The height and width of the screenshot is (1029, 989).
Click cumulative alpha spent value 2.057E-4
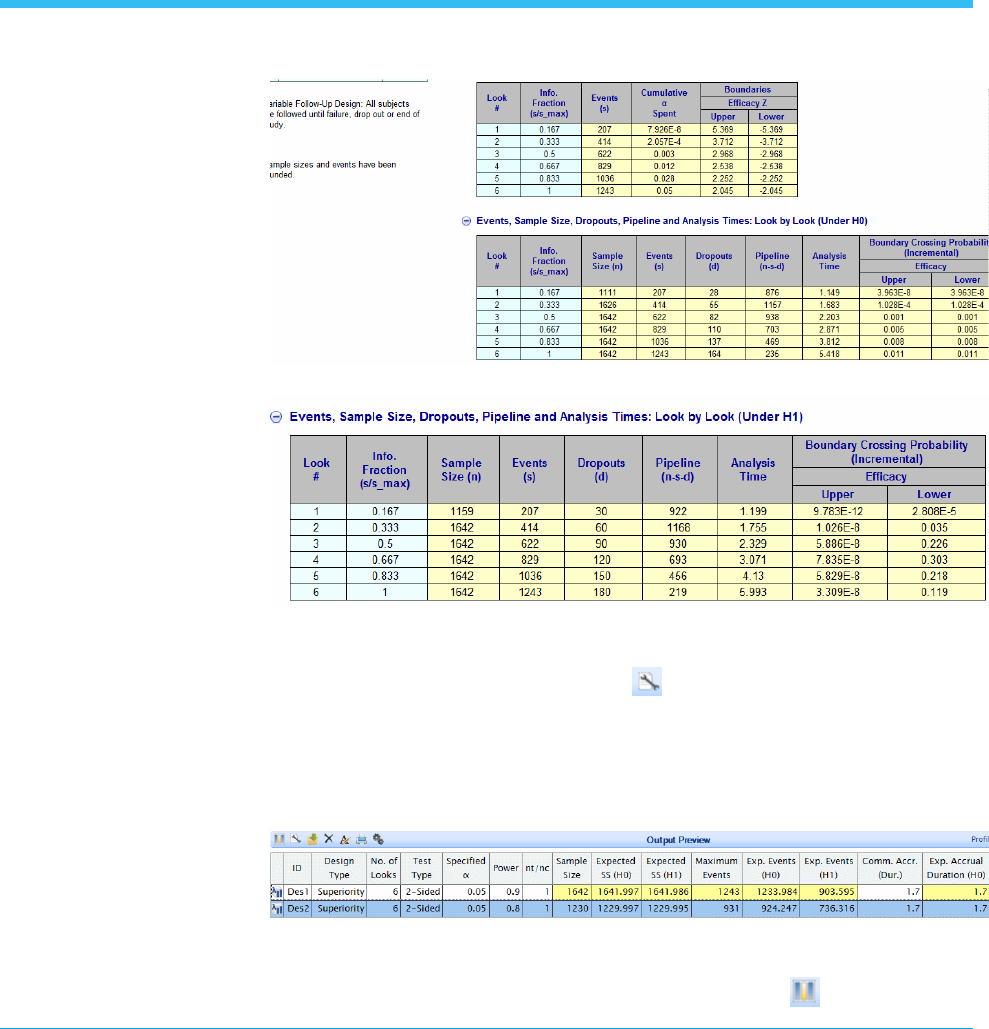point(664,142)
